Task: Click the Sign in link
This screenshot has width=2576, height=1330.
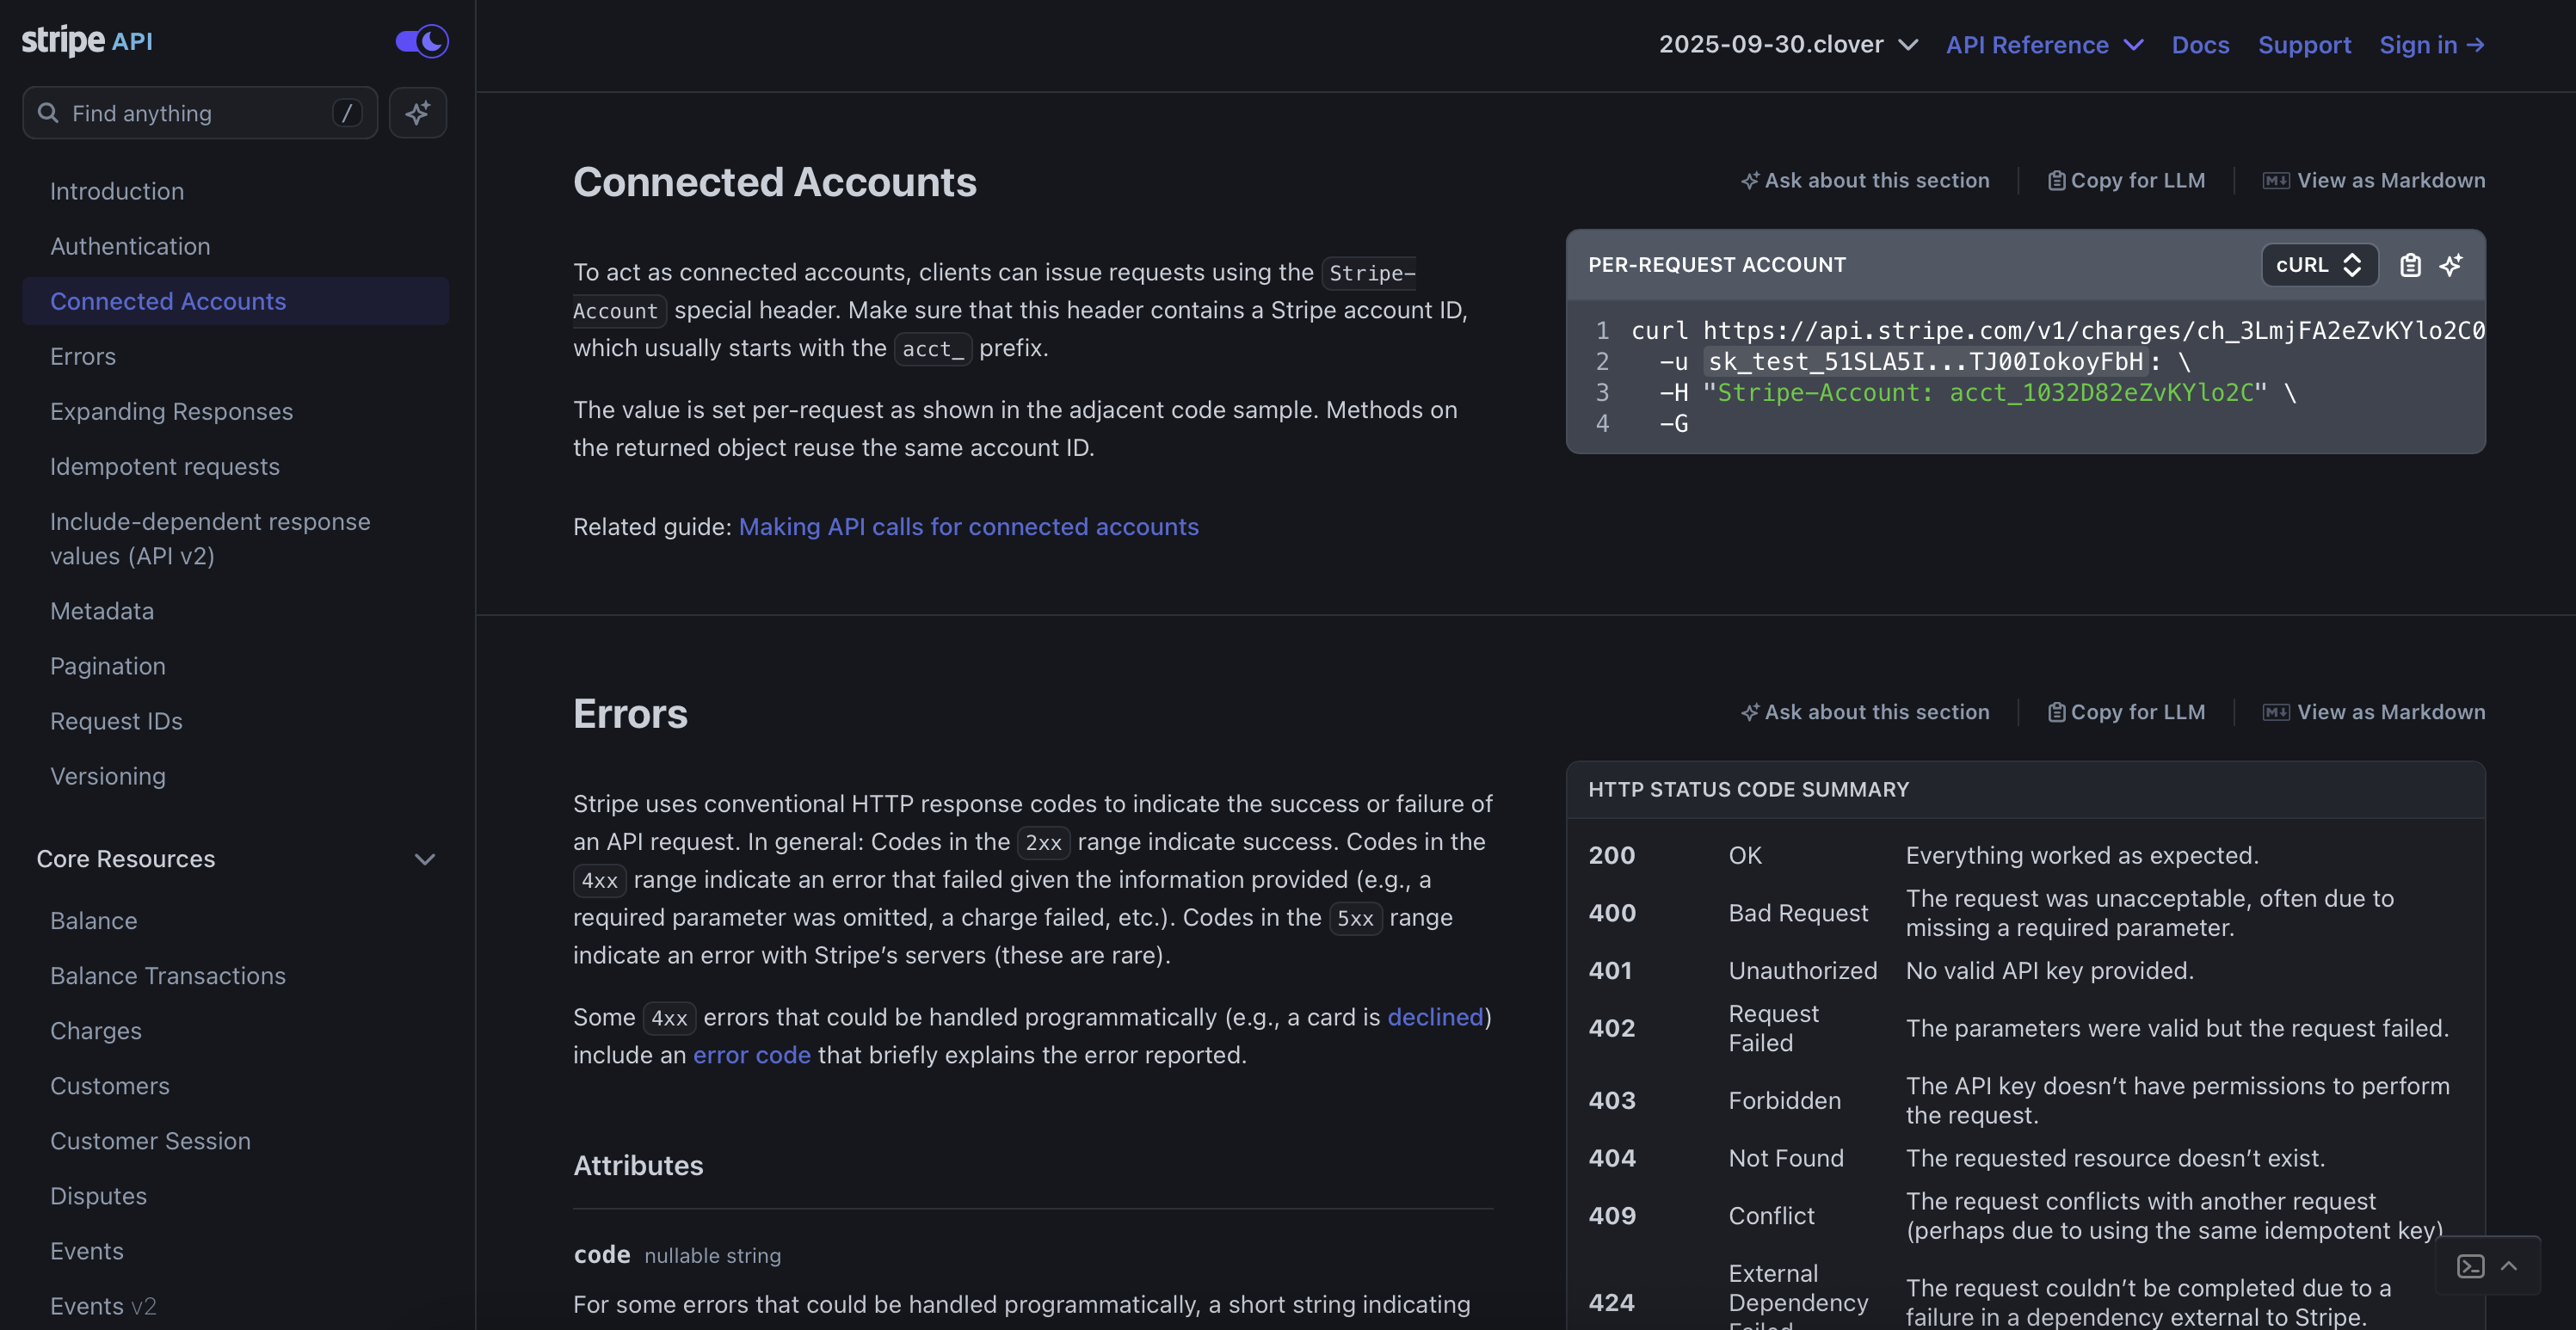Action: point(2431,45)
